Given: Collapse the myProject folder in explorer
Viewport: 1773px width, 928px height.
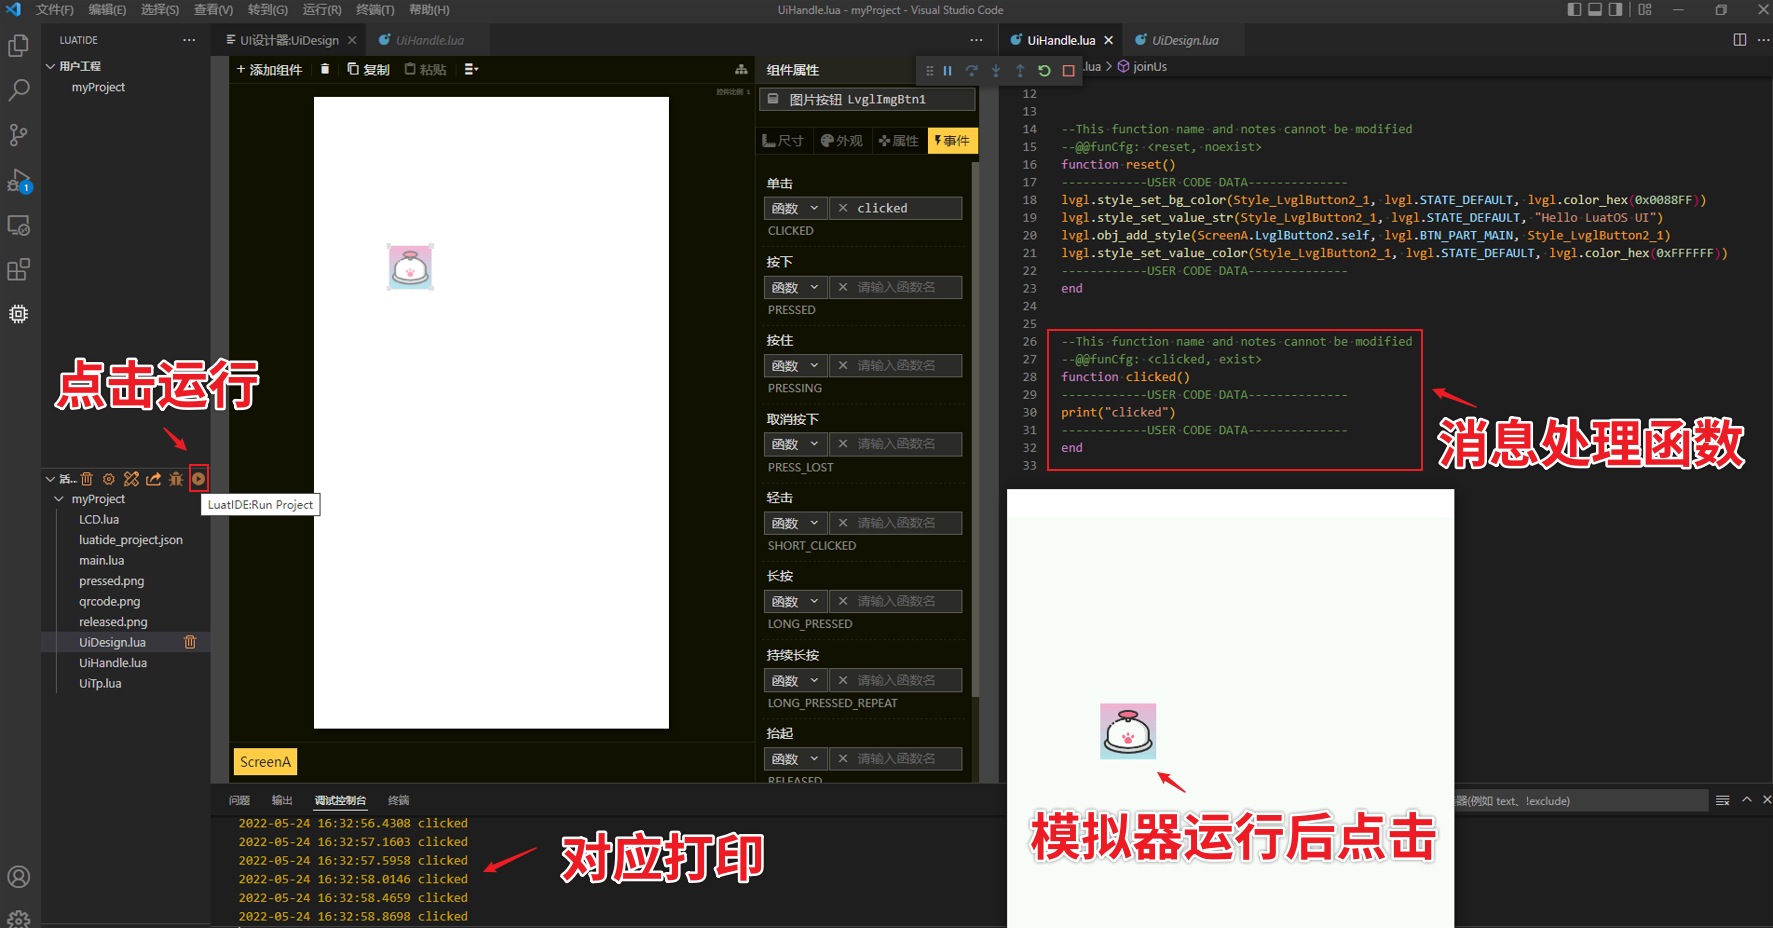Looking at the screenshot, I should 58,498.
